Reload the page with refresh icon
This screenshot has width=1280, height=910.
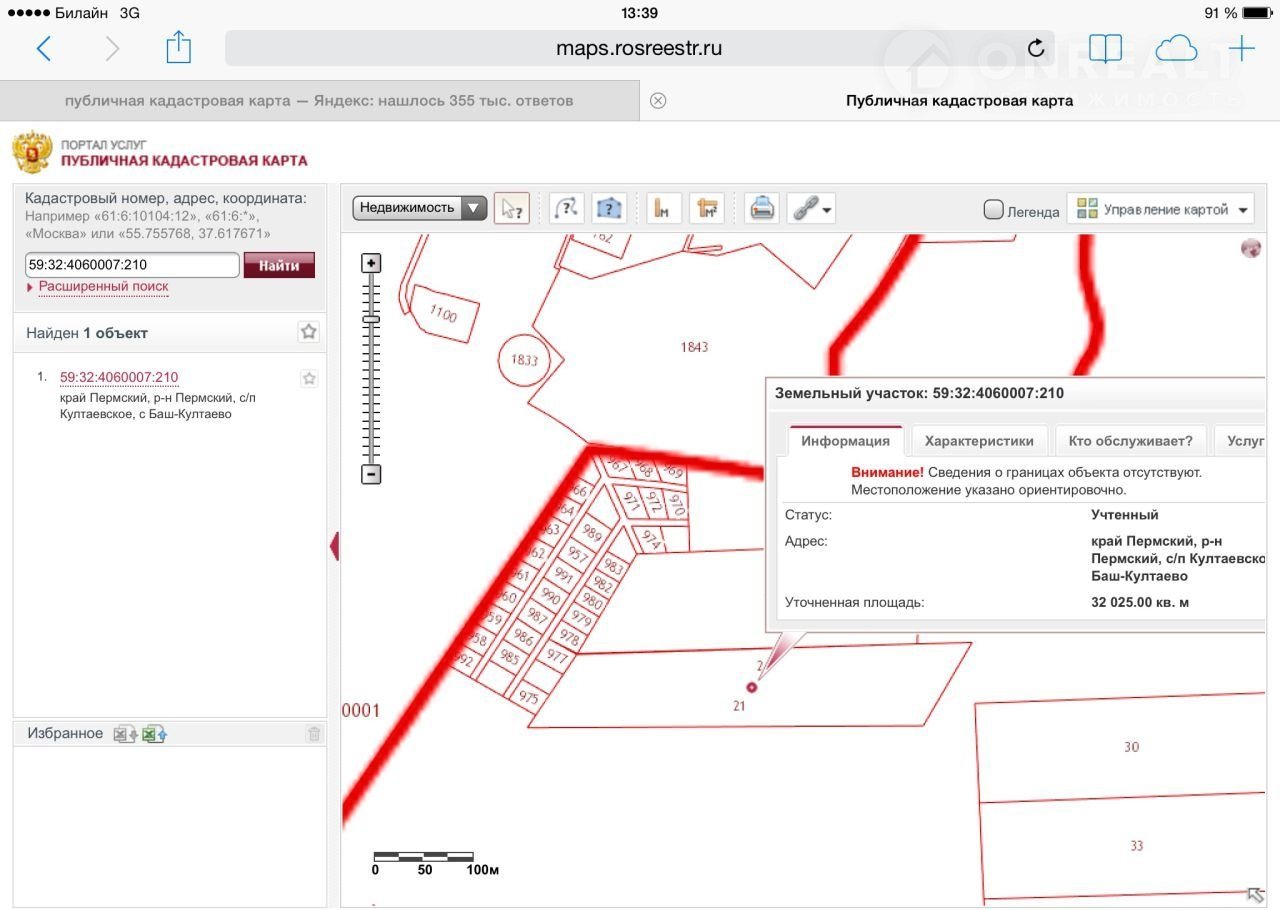1036,48
